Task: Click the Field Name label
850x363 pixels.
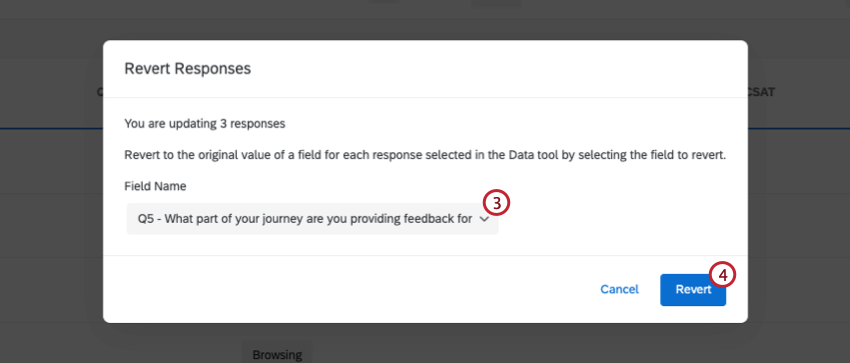Action: [x=155, y=186]
